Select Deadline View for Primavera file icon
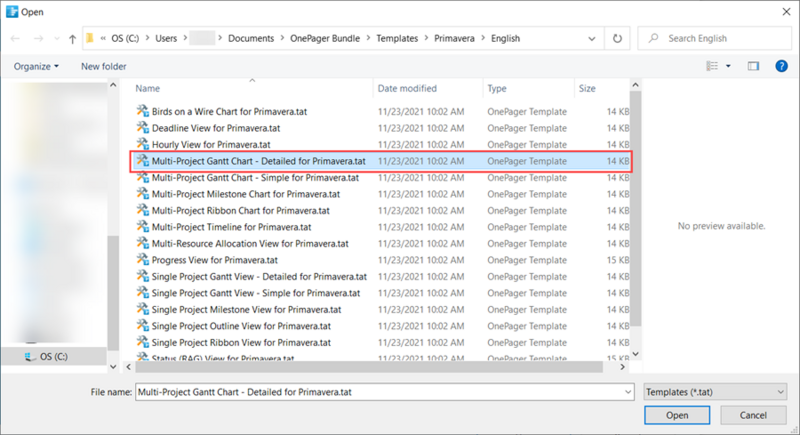Viewport: 800px width, 435px height. 143,127
